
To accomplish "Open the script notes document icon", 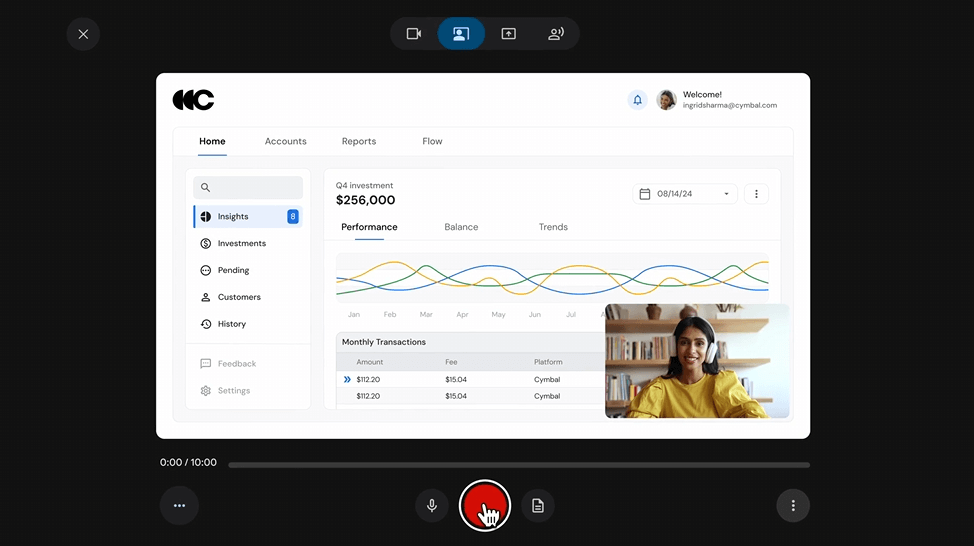I will pos(538,506).
